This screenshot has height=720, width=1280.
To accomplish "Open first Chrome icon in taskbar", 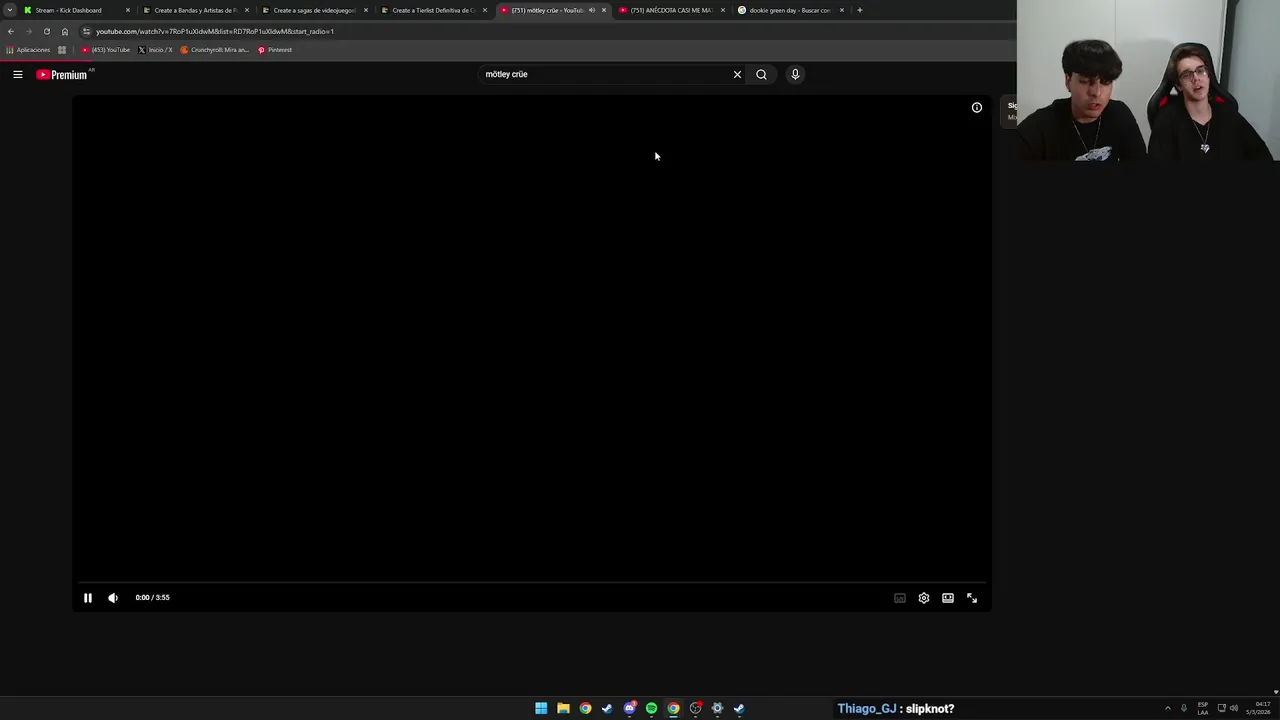I will pos(585,708).
